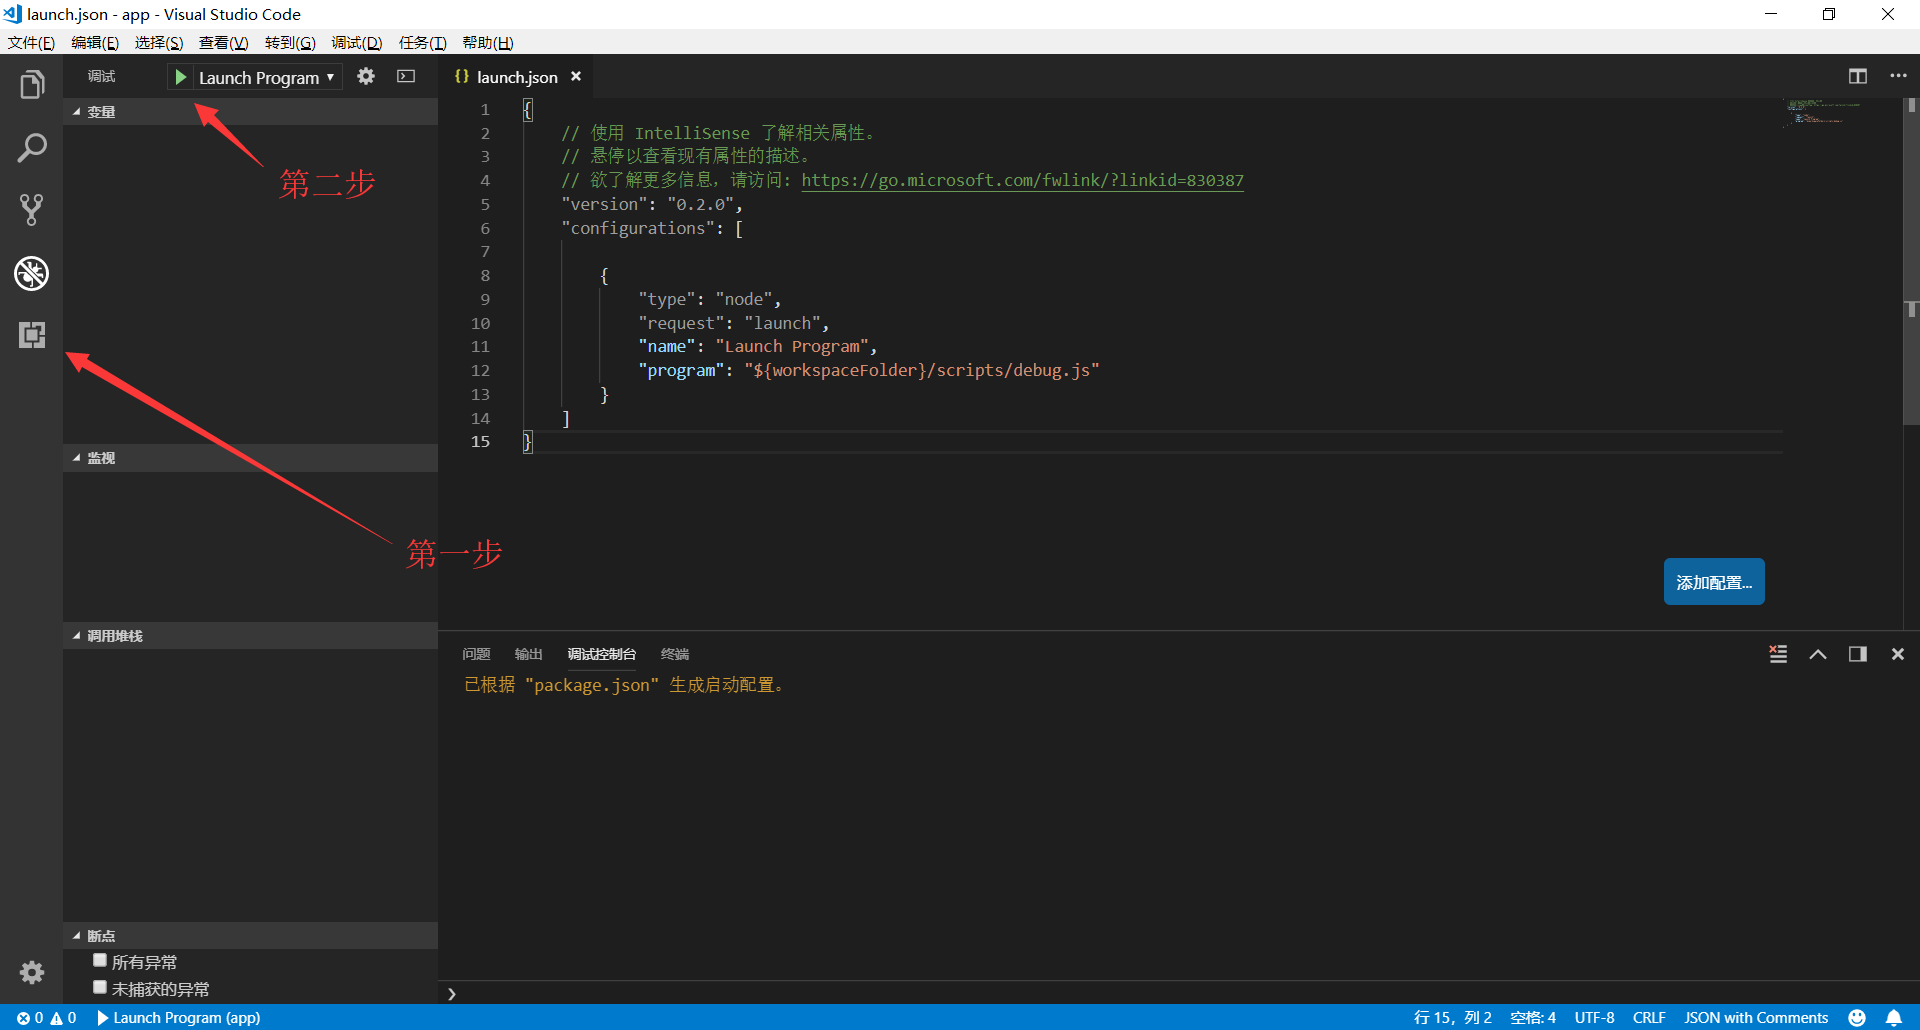This screenshot has width=1920, height=1030.
Task: Open the 转到(G) menu
Action: 290,43
